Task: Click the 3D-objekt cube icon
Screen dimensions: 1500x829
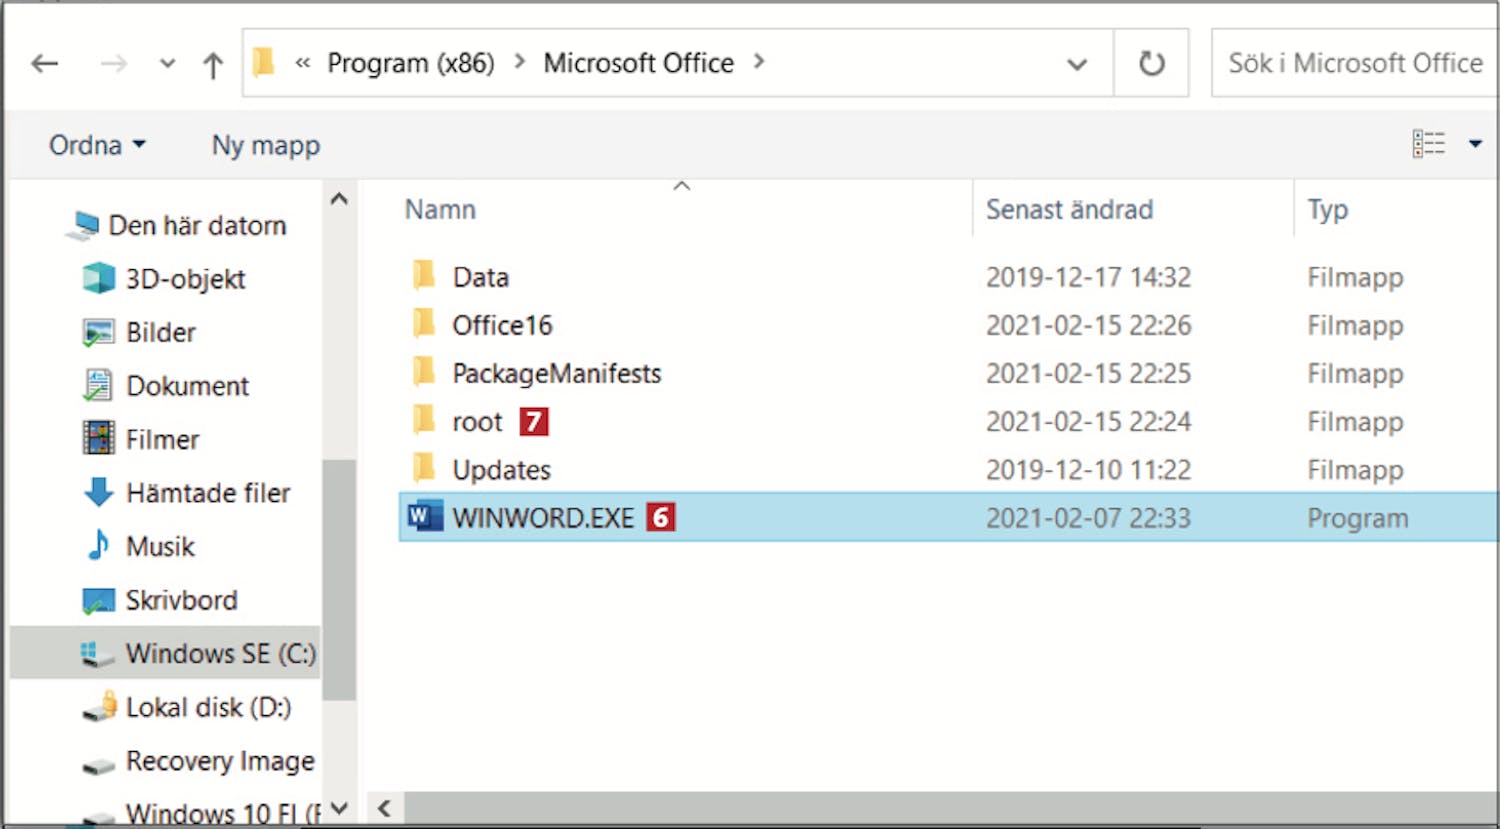Action: [x=99, y=278]
